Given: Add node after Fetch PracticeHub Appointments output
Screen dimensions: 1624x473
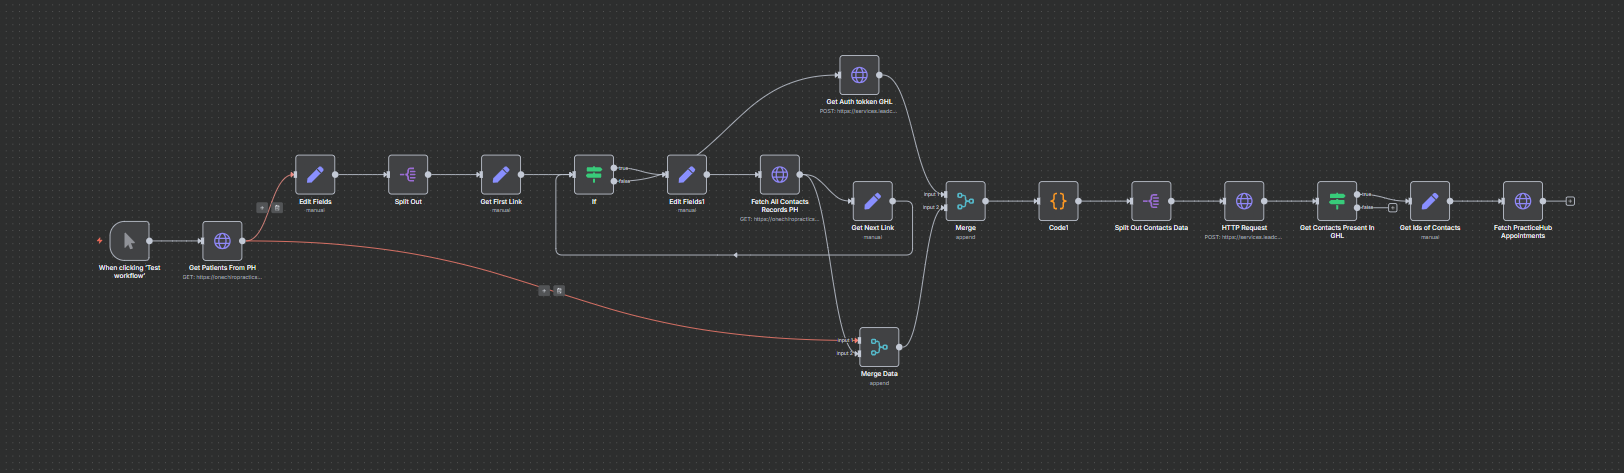Looking at the screenshot, I should coord(1570,201).
